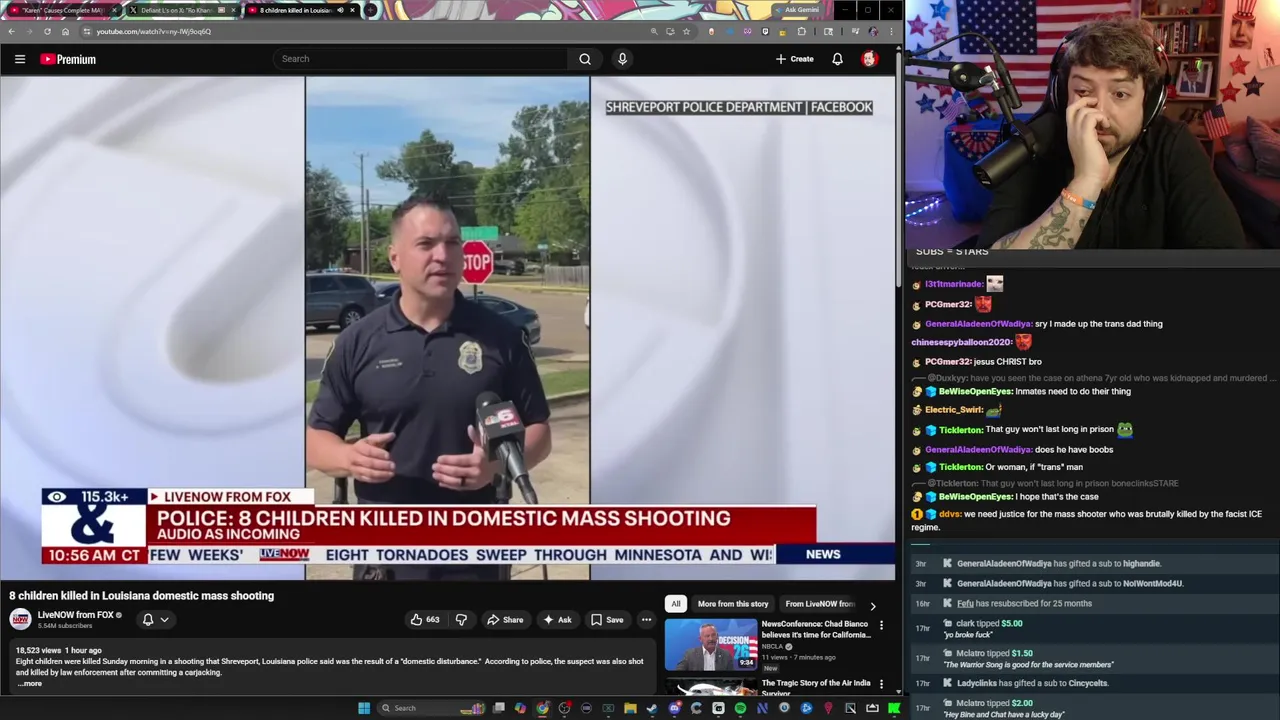Click inside the YouTube search field
The width and height of the screenshot is (1280, 720).
pos(420,59)
